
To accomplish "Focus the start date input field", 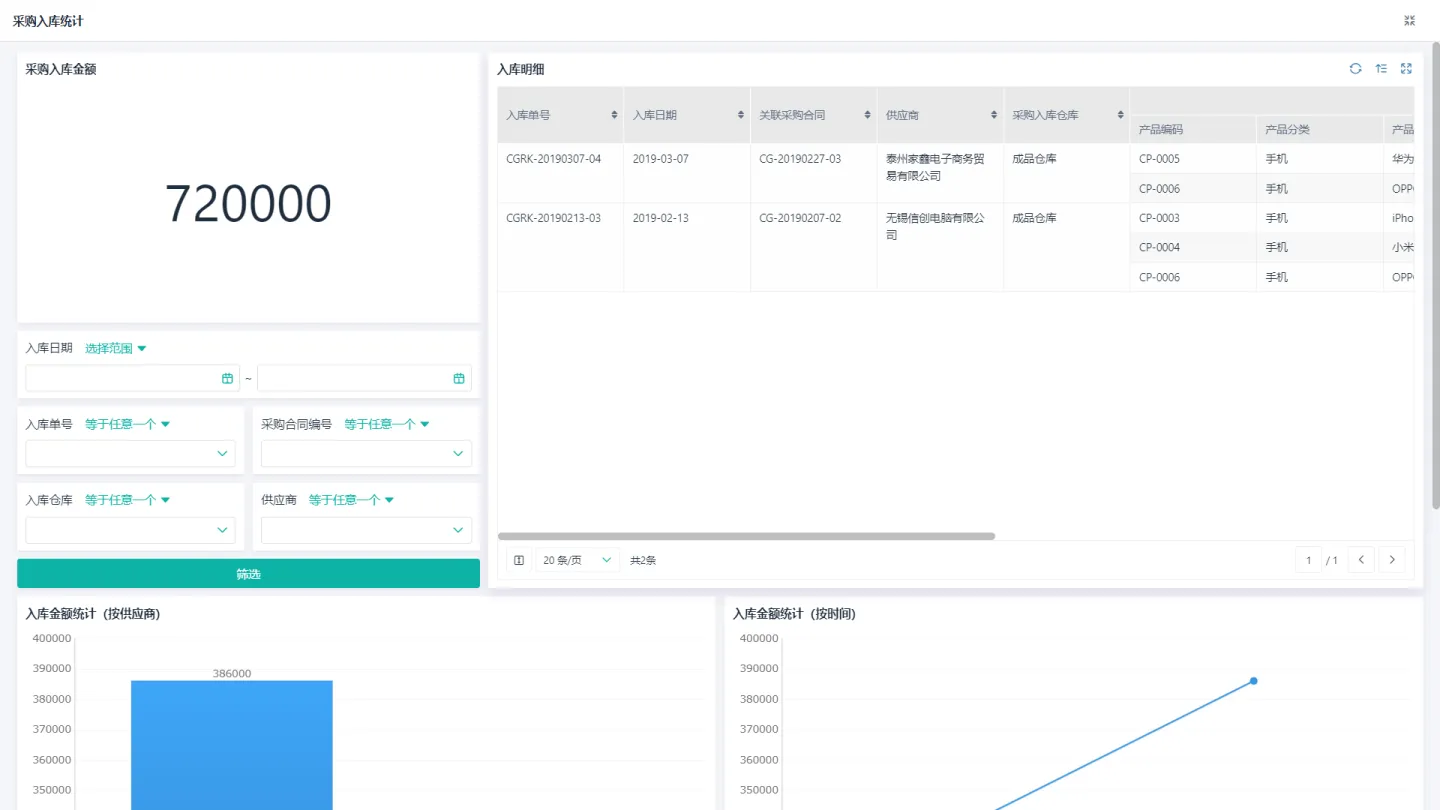I will (132, 378).
